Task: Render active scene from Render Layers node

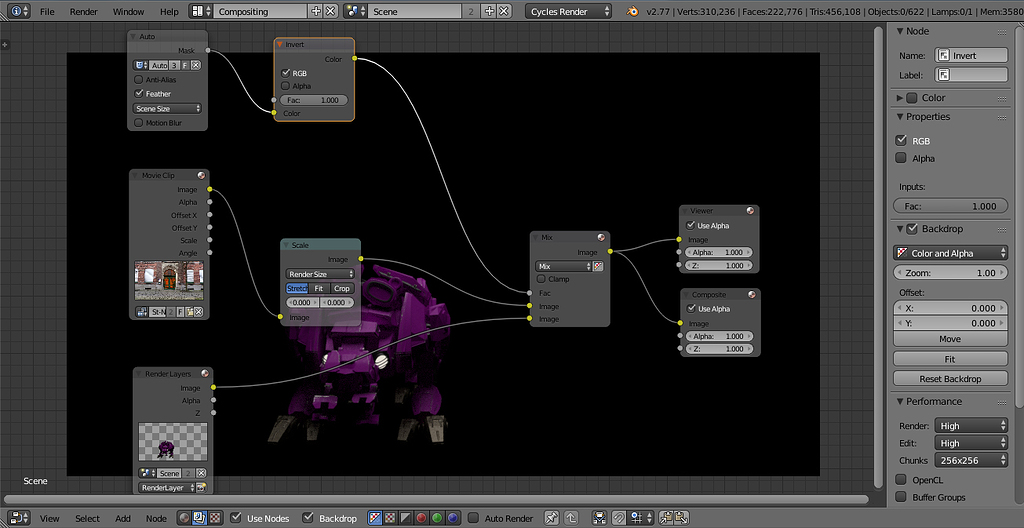Action: 201,487
